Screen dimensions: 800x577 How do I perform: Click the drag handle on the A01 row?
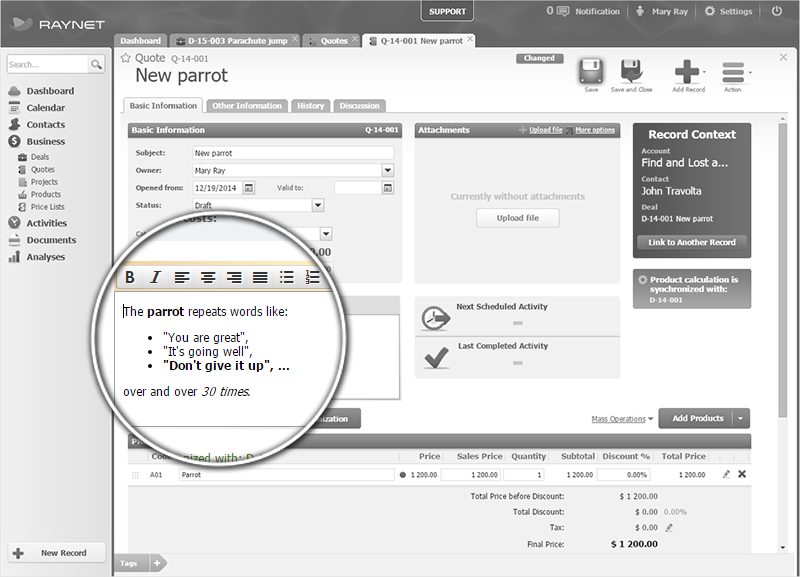point(135,475)
